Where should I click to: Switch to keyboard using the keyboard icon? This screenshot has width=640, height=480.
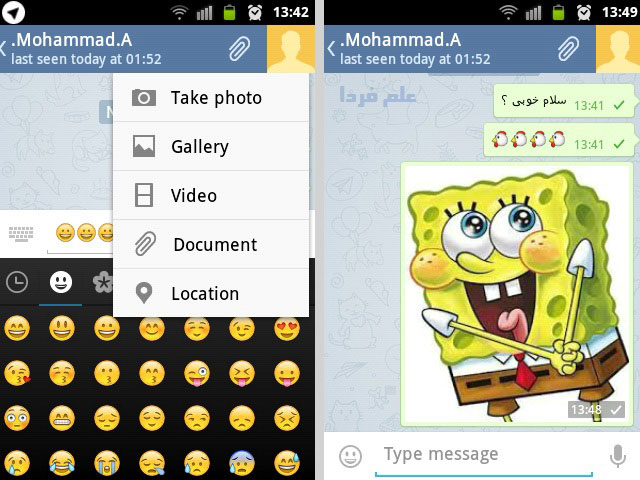pyautogui.click(x=21, y=234)
